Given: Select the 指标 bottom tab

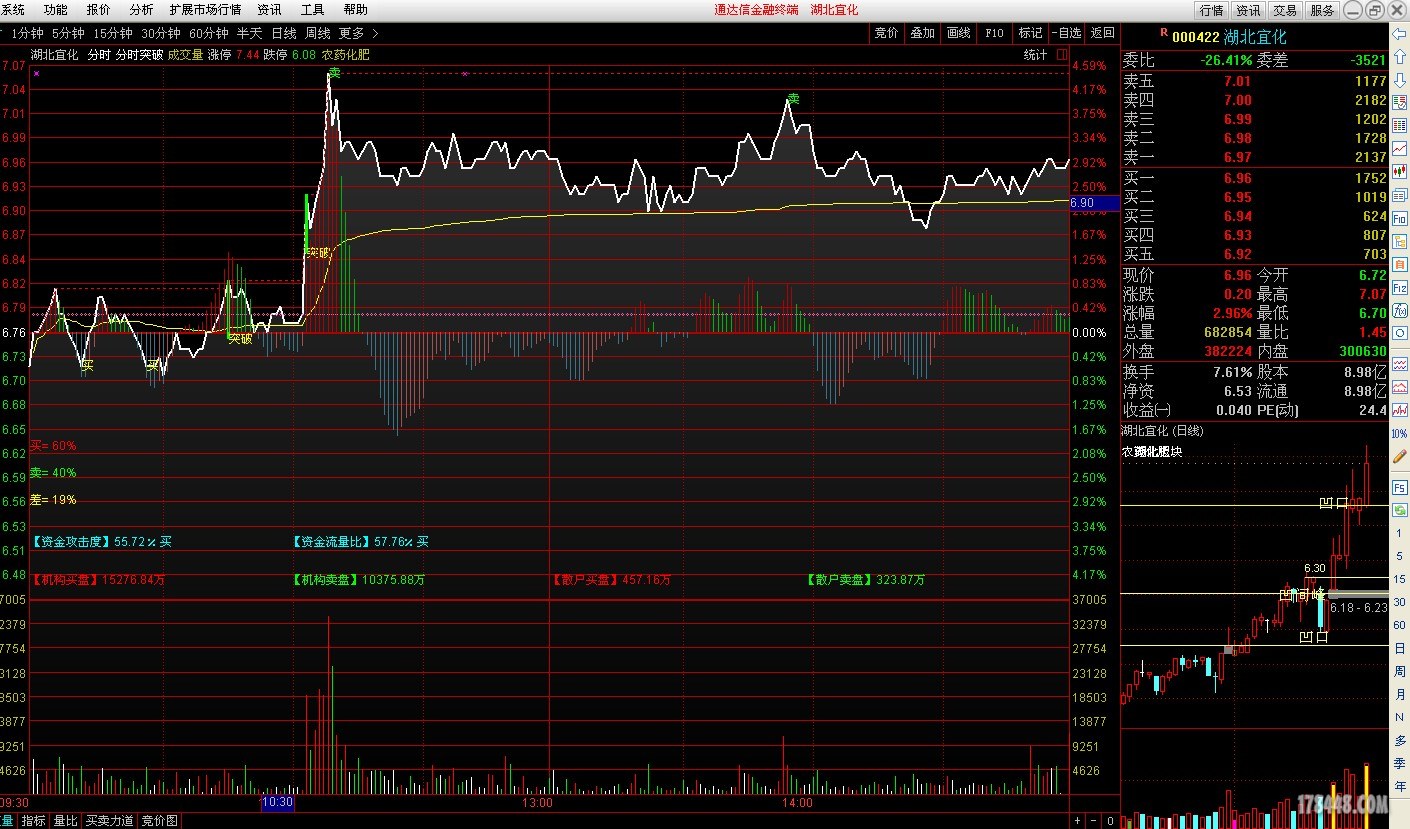Looking at the screenshot, I should [34, 821].
